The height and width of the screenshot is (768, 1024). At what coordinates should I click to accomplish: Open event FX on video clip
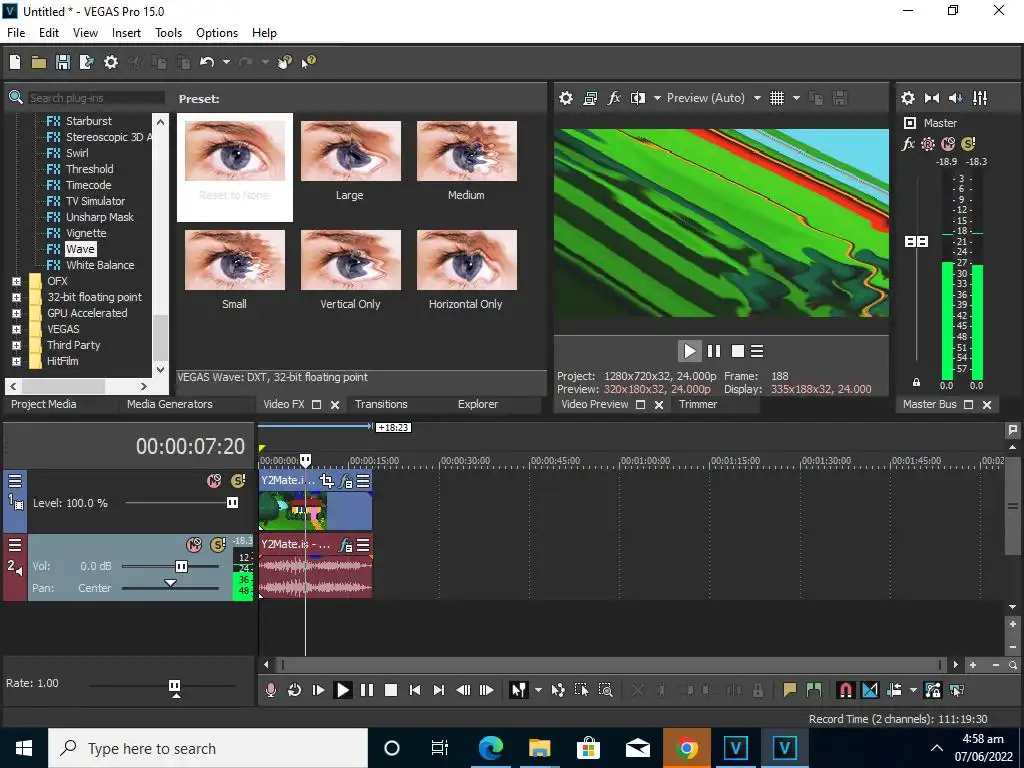[x=345, y=481]
